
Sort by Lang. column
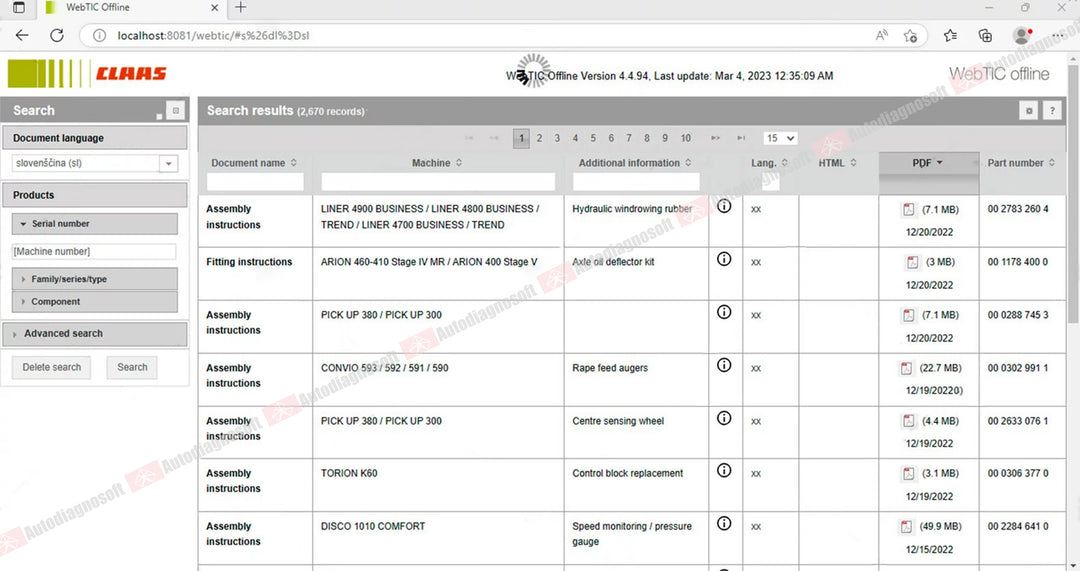click(x=784, y=163)
